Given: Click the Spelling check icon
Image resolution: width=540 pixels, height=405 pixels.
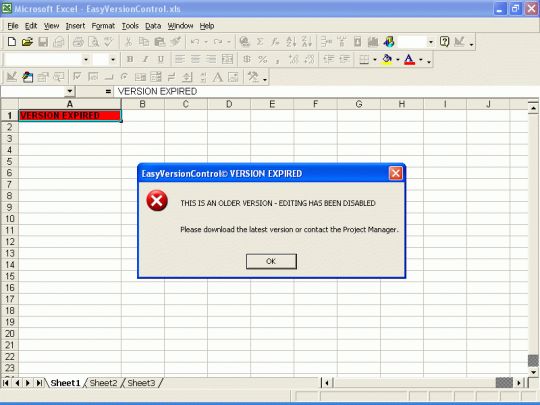Looking at the screenshot, I should pos(108,42).
